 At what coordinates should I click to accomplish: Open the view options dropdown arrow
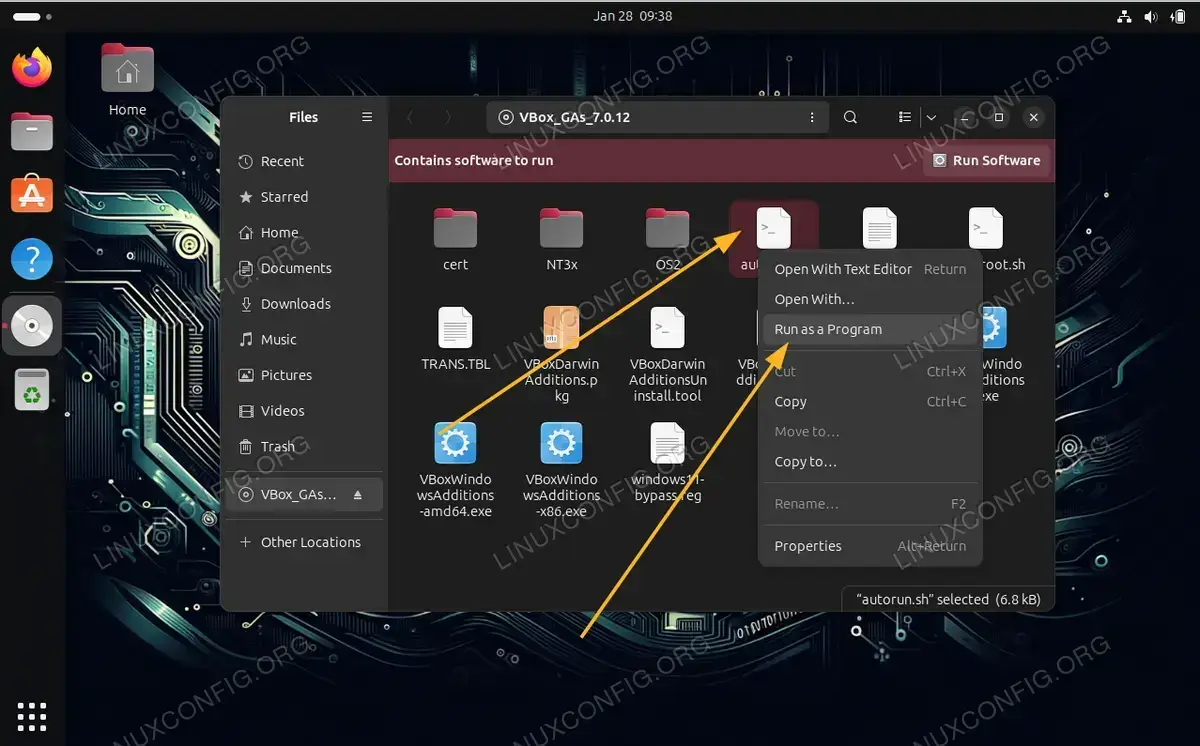click(x=930, y=117)
